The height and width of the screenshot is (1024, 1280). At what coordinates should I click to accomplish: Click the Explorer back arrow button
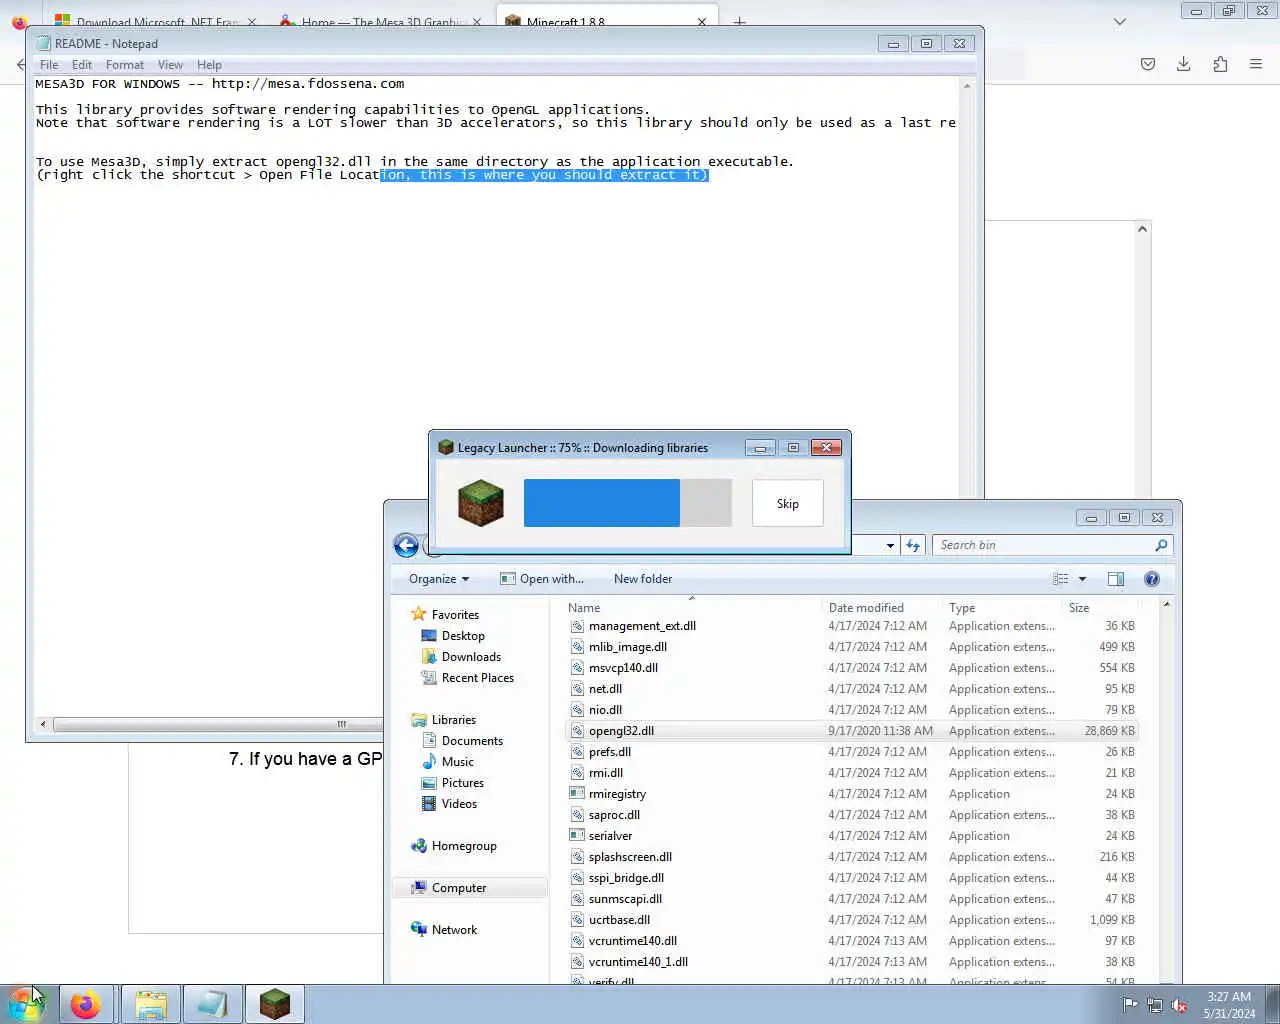406,545
